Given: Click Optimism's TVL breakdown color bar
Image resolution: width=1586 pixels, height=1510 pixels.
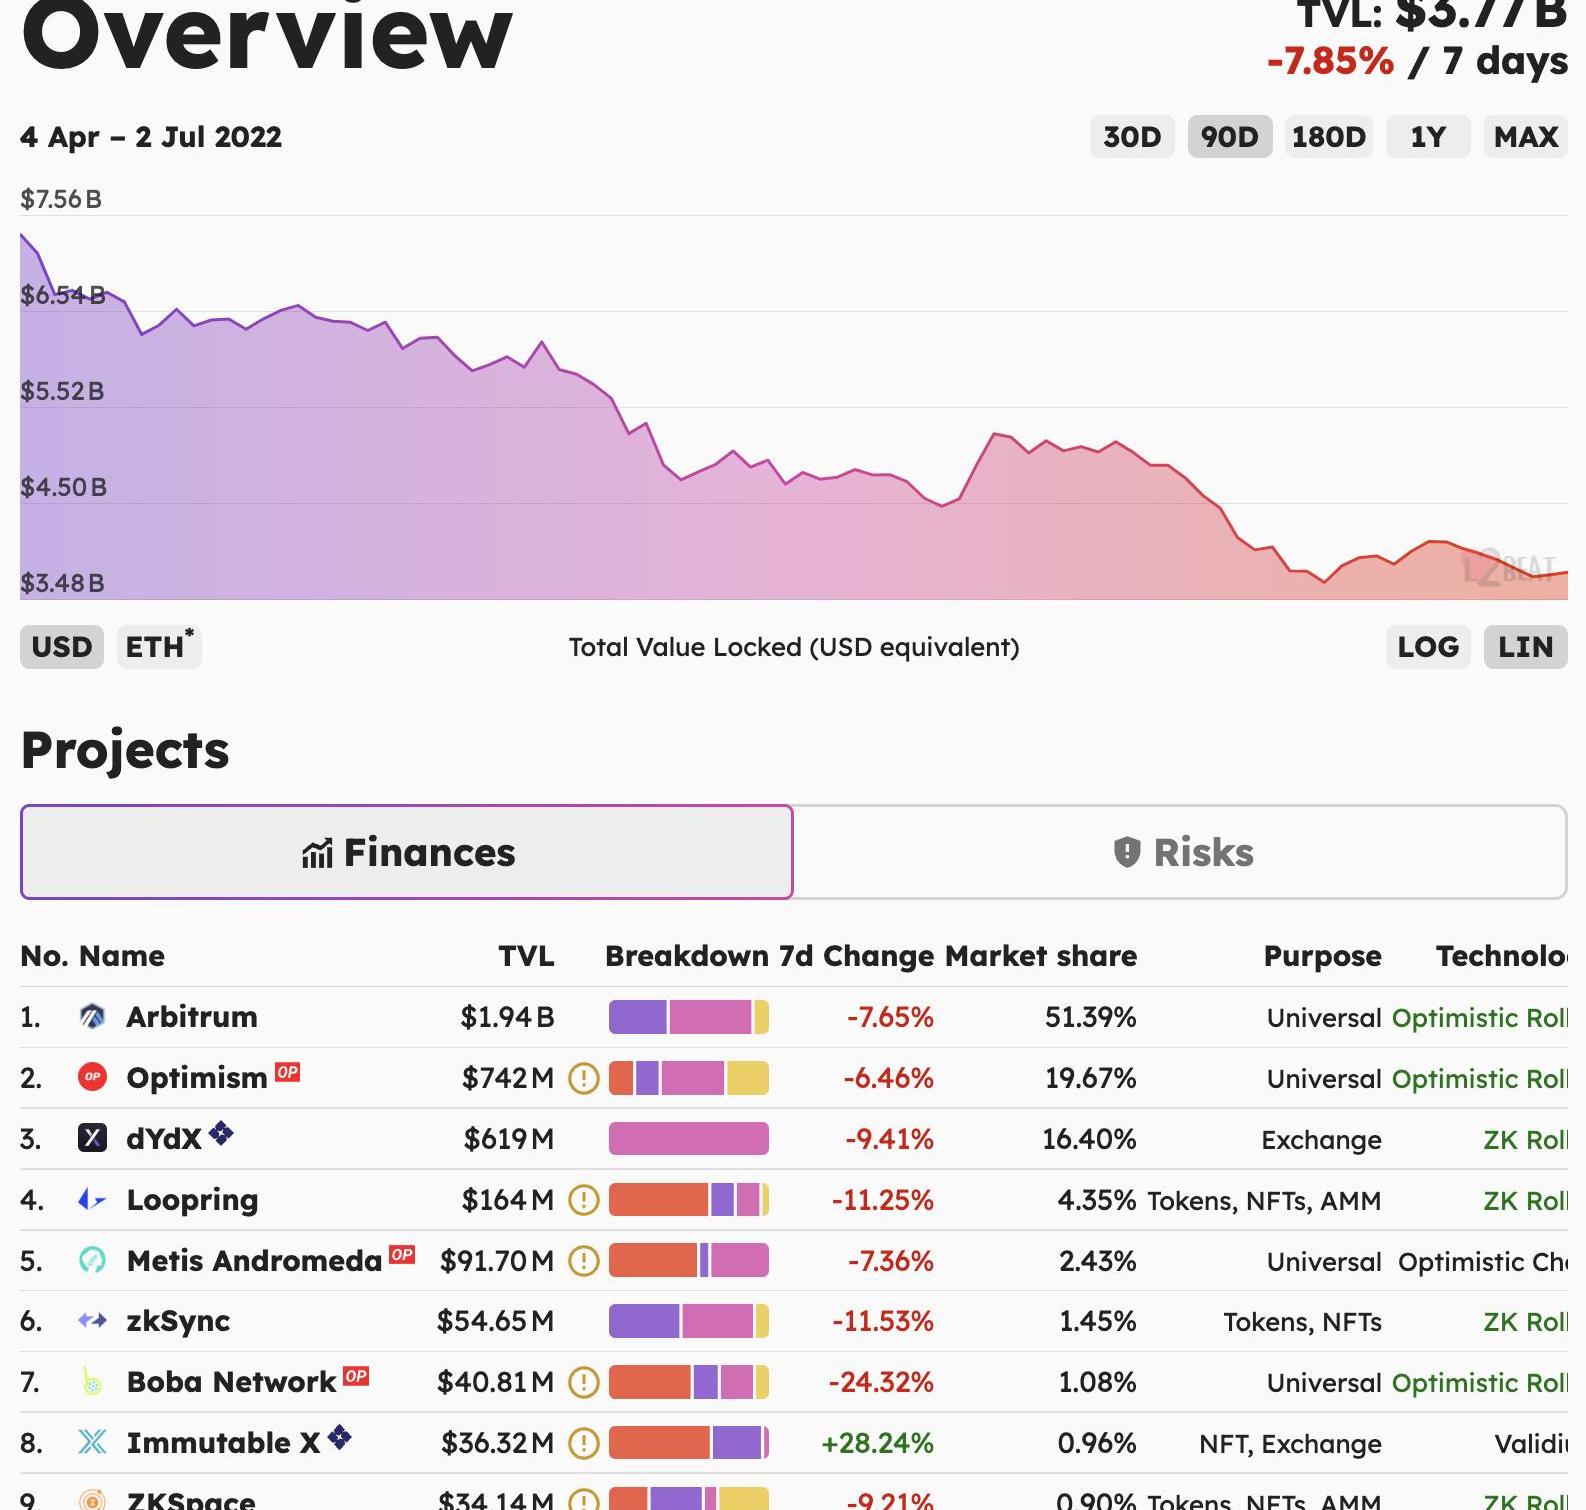Looking at the screenshot, I should pos(689,1078).
